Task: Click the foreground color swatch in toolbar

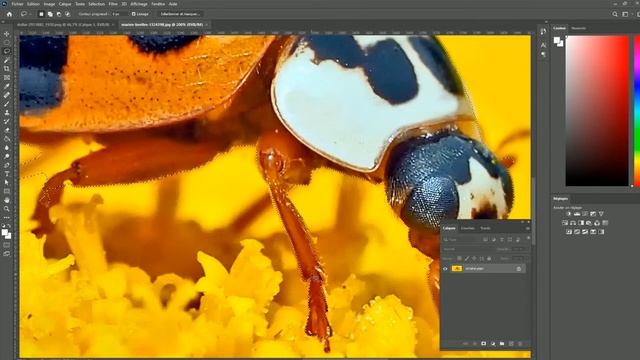Action: [4, 233]
